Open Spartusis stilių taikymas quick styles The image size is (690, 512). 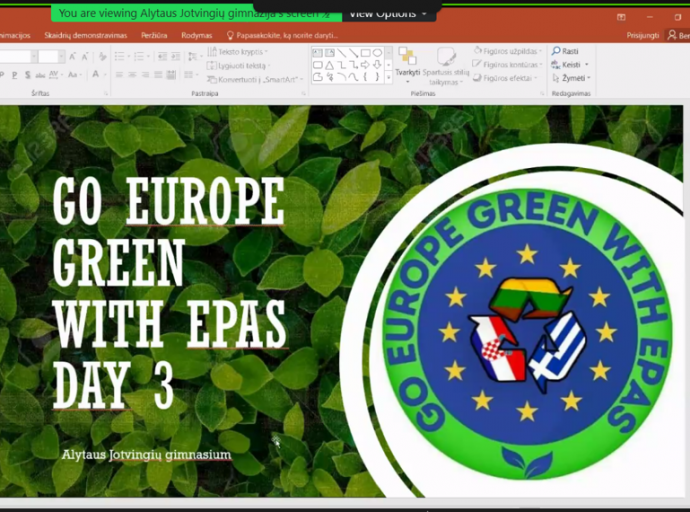point(446,66)
